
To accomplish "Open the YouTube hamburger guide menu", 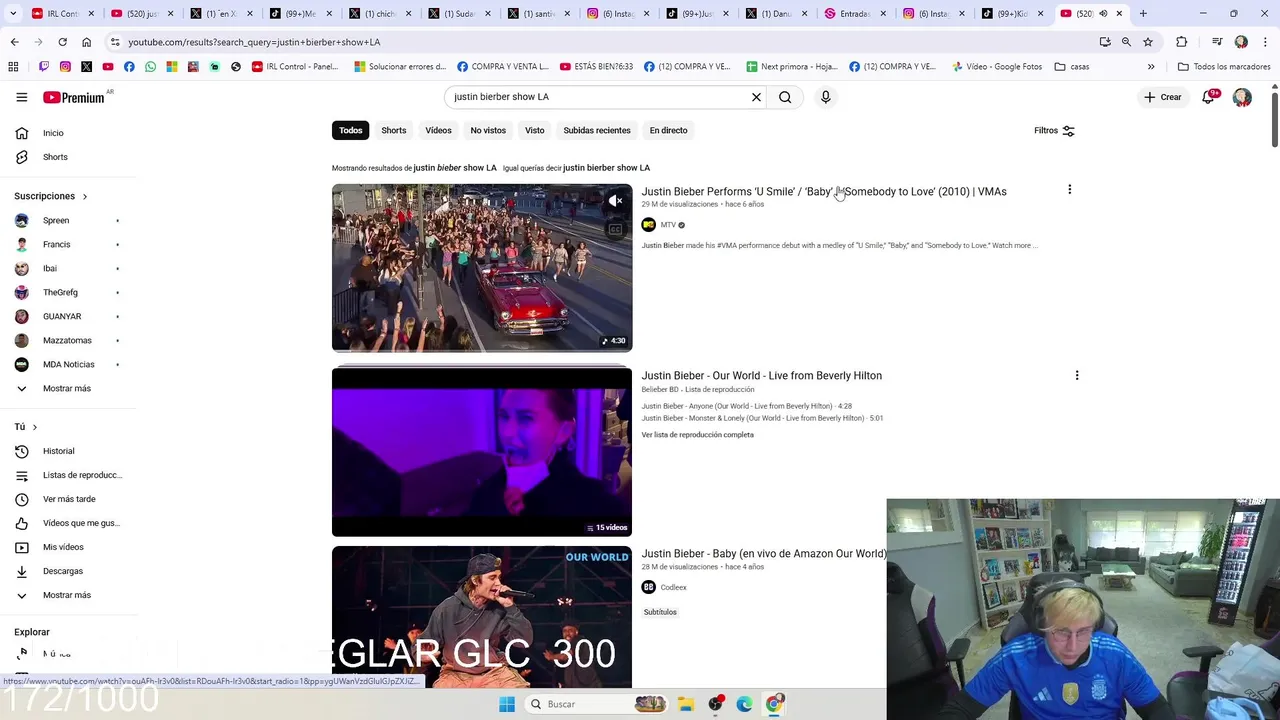I will [x=21, y=97].
